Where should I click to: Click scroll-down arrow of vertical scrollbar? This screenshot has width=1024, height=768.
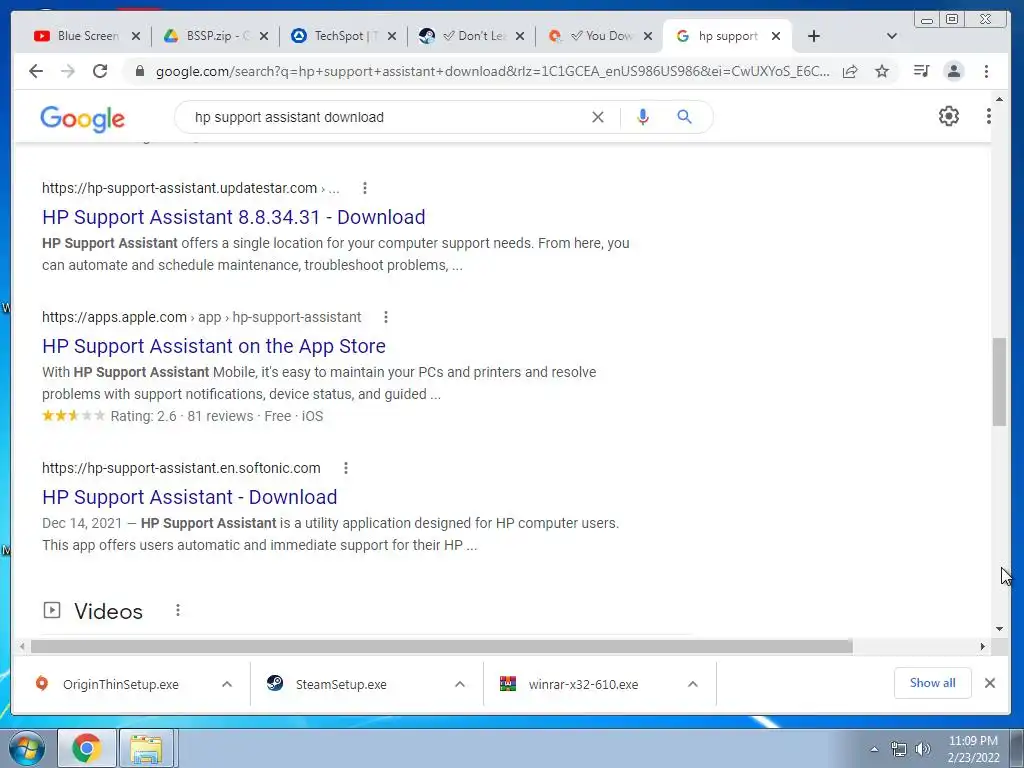coord(999,629)
